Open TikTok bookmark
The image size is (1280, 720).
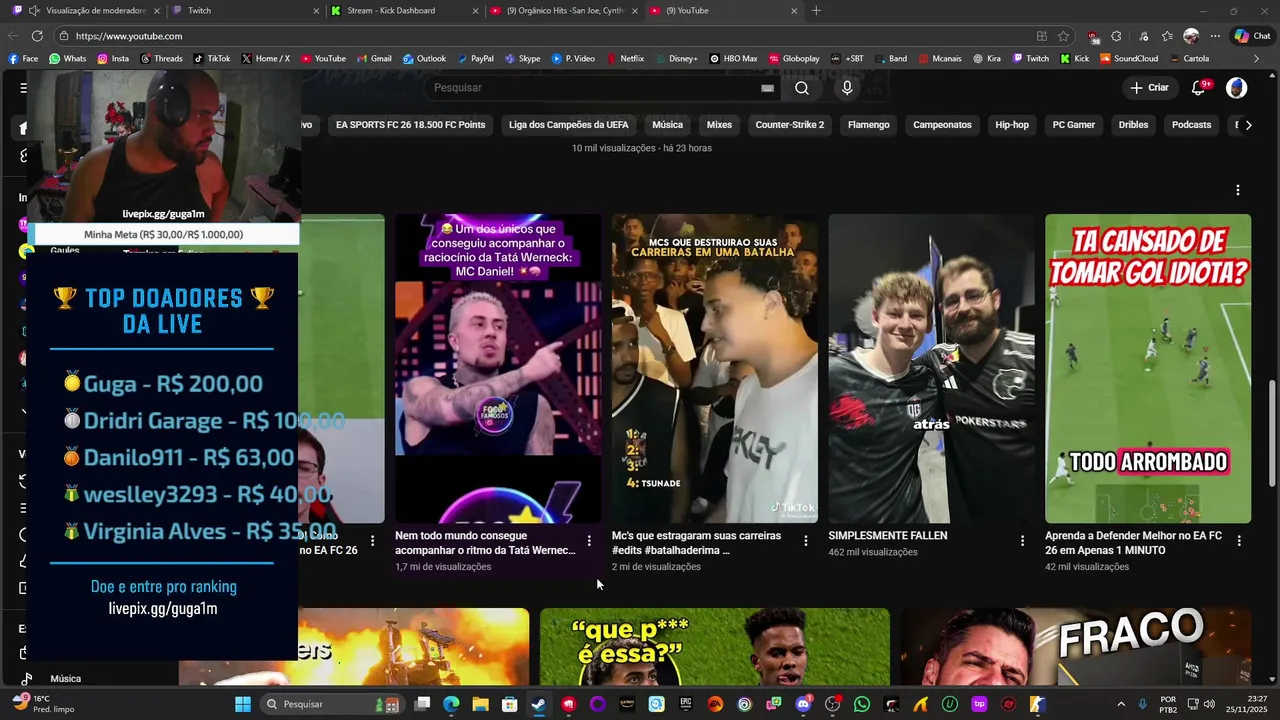212,59
